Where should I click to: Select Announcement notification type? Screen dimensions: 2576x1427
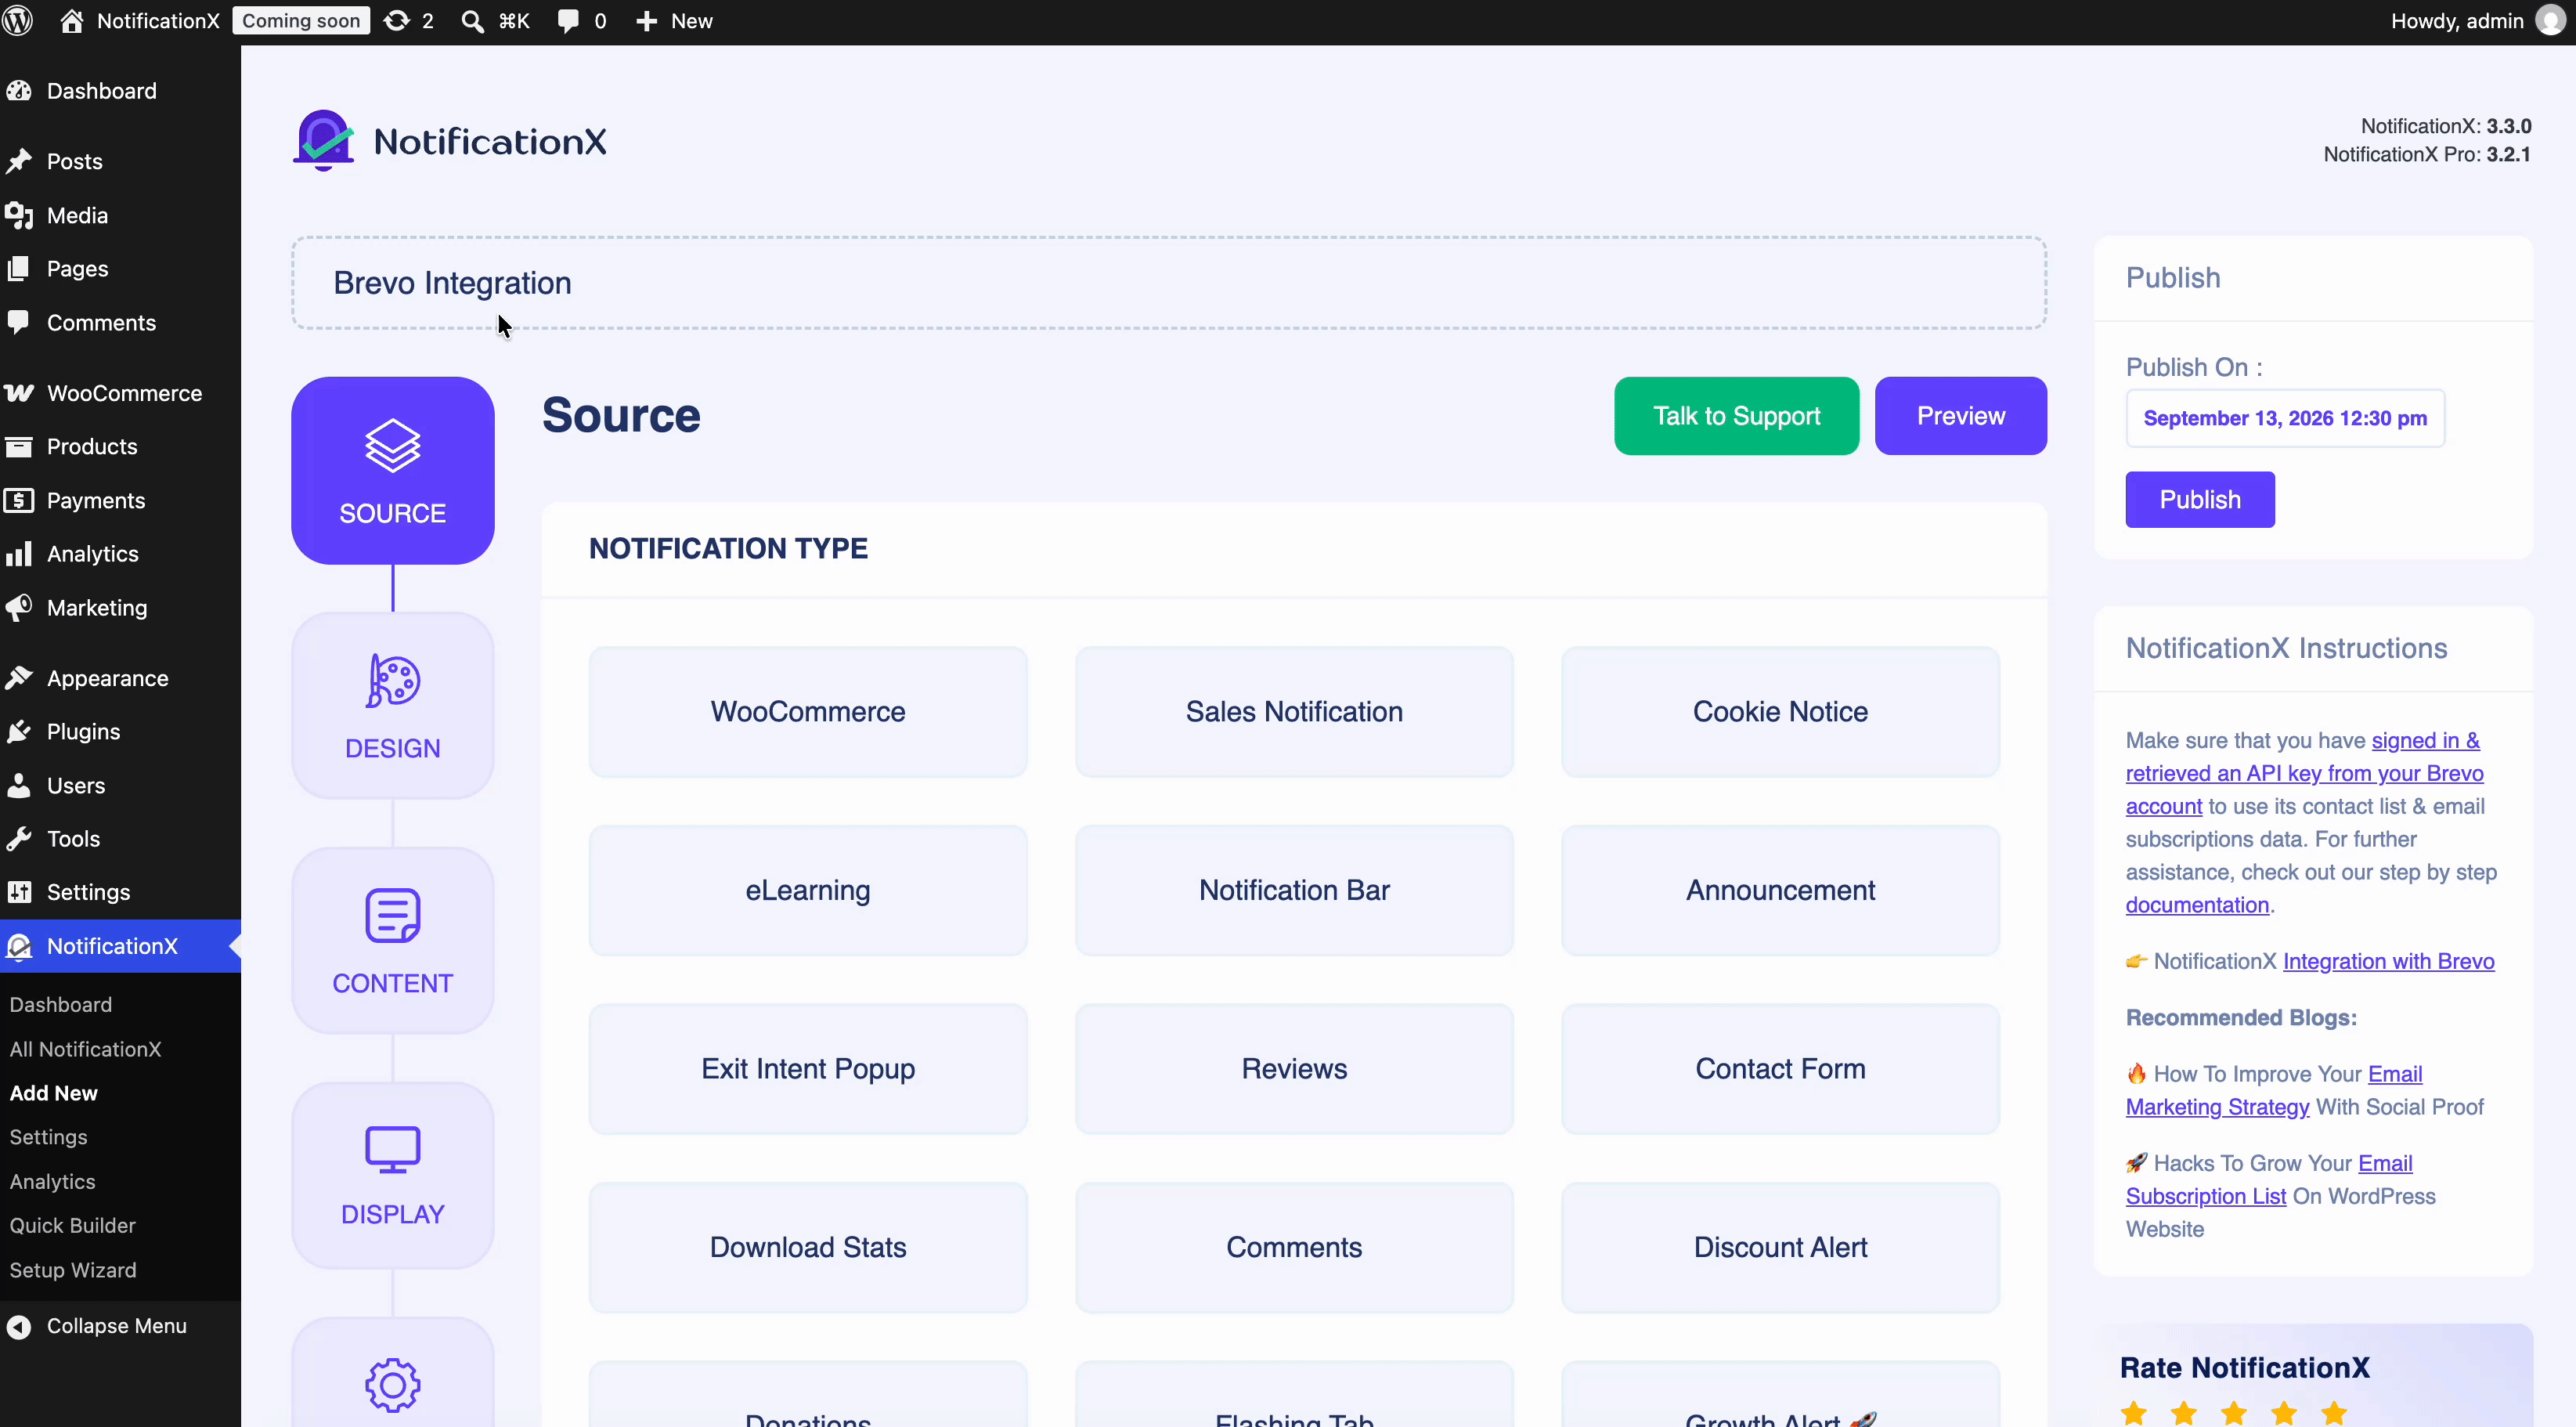click(1780, 890)
